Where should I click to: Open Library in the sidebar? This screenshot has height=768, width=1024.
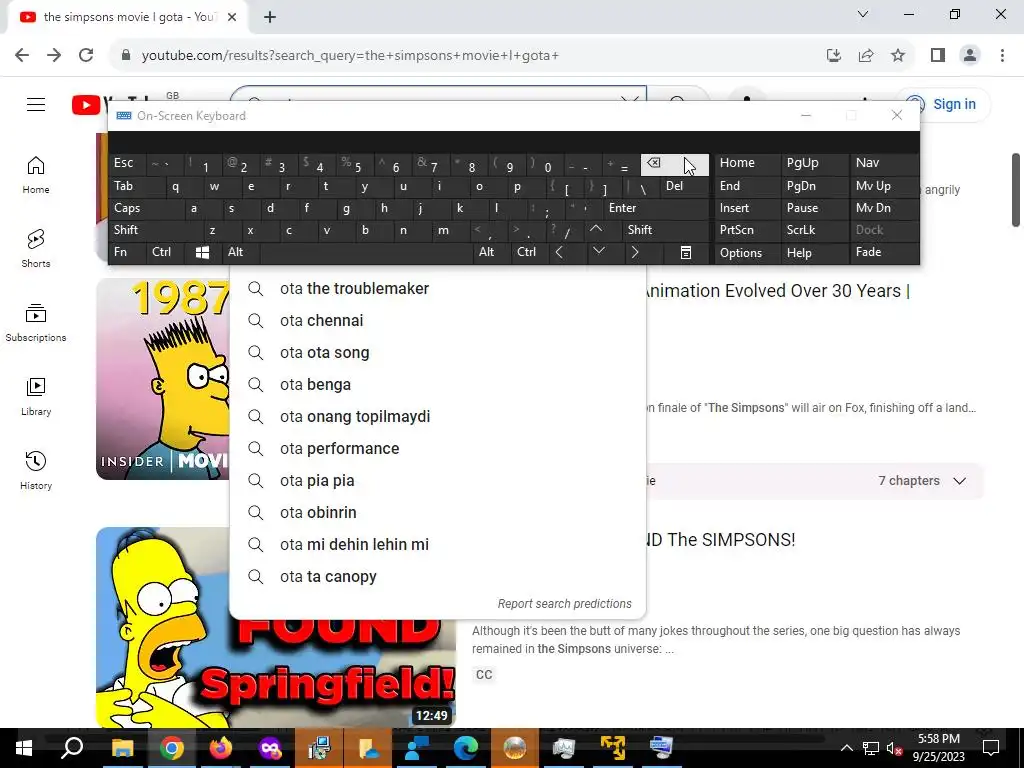tap(36, 396)
